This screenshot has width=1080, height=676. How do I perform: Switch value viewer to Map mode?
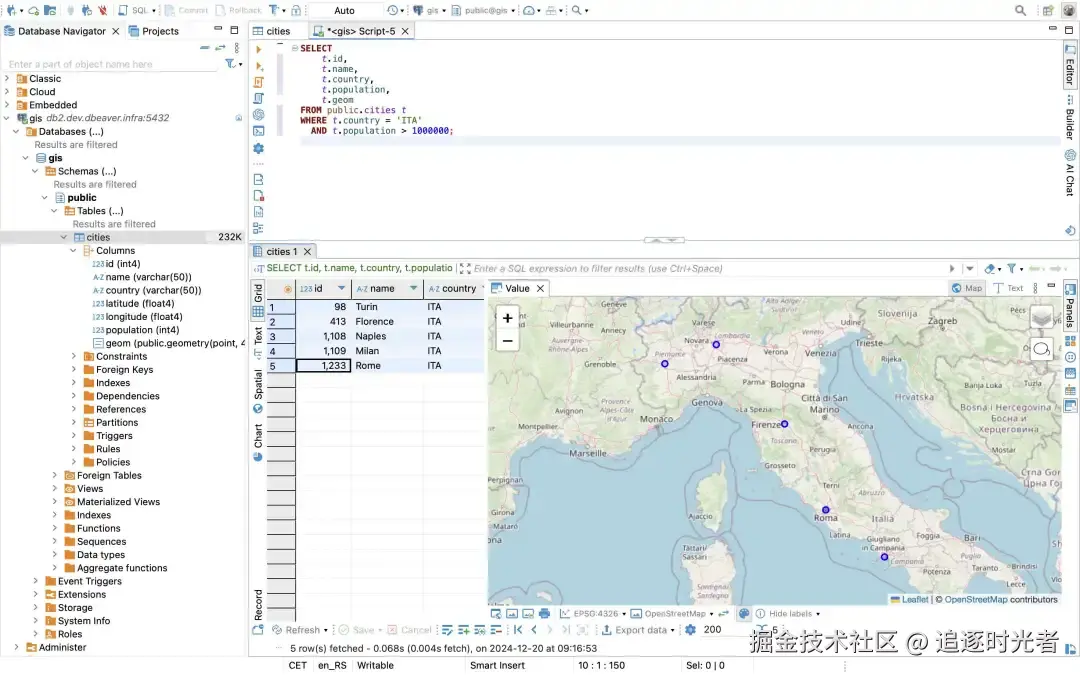[x=966, y=288]
